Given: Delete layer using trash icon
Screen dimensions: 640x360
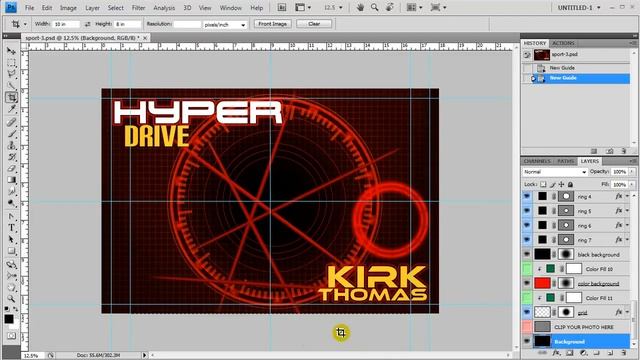Looking at the screenshot, I should pyautogui.click(x=623, y=353).
